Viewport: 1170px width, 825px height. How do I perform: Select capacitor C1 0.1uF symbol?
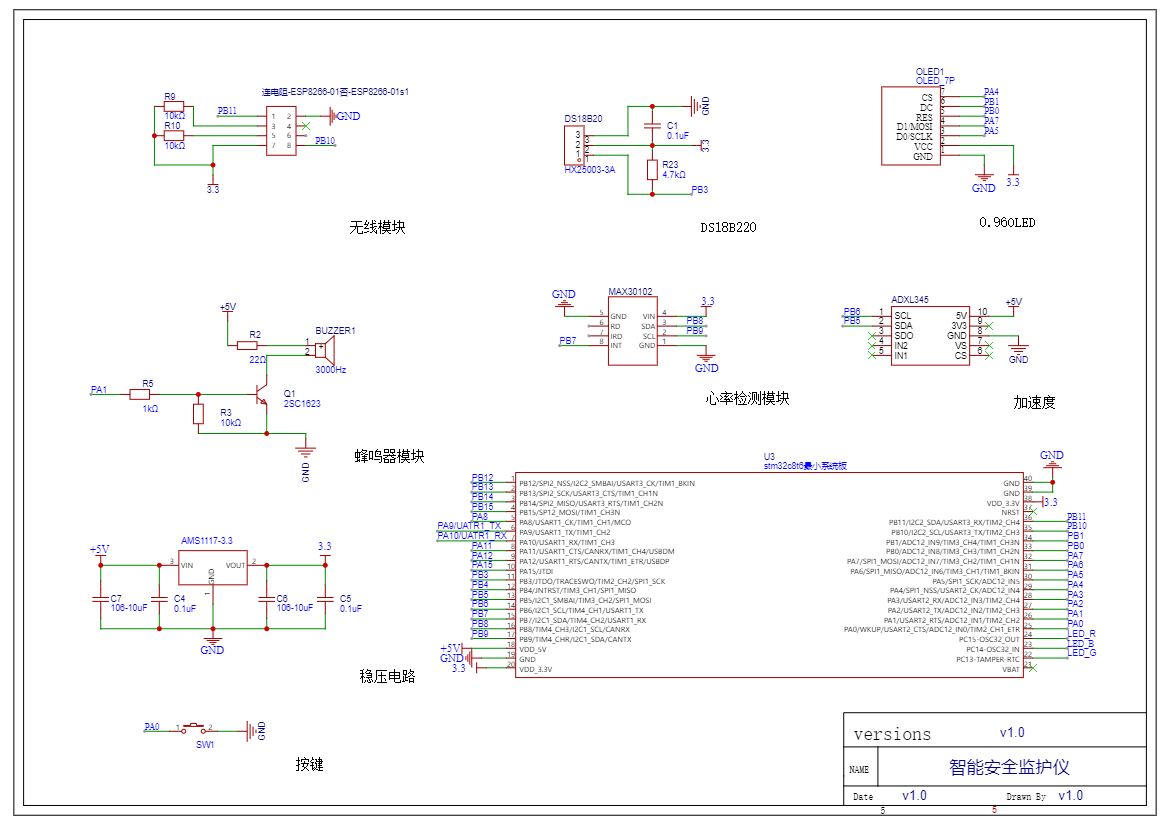[652, 125]
